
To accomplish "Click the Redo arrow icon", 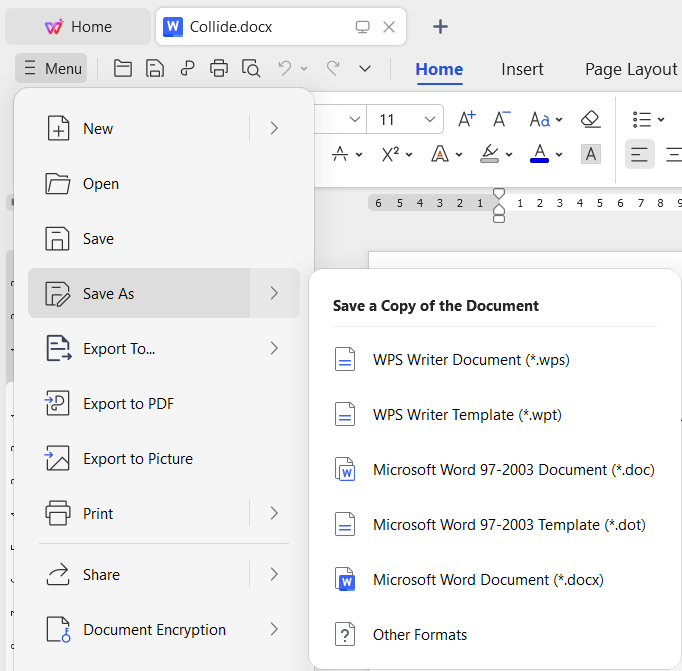I will pyautogui.click(x=333, y=68).
